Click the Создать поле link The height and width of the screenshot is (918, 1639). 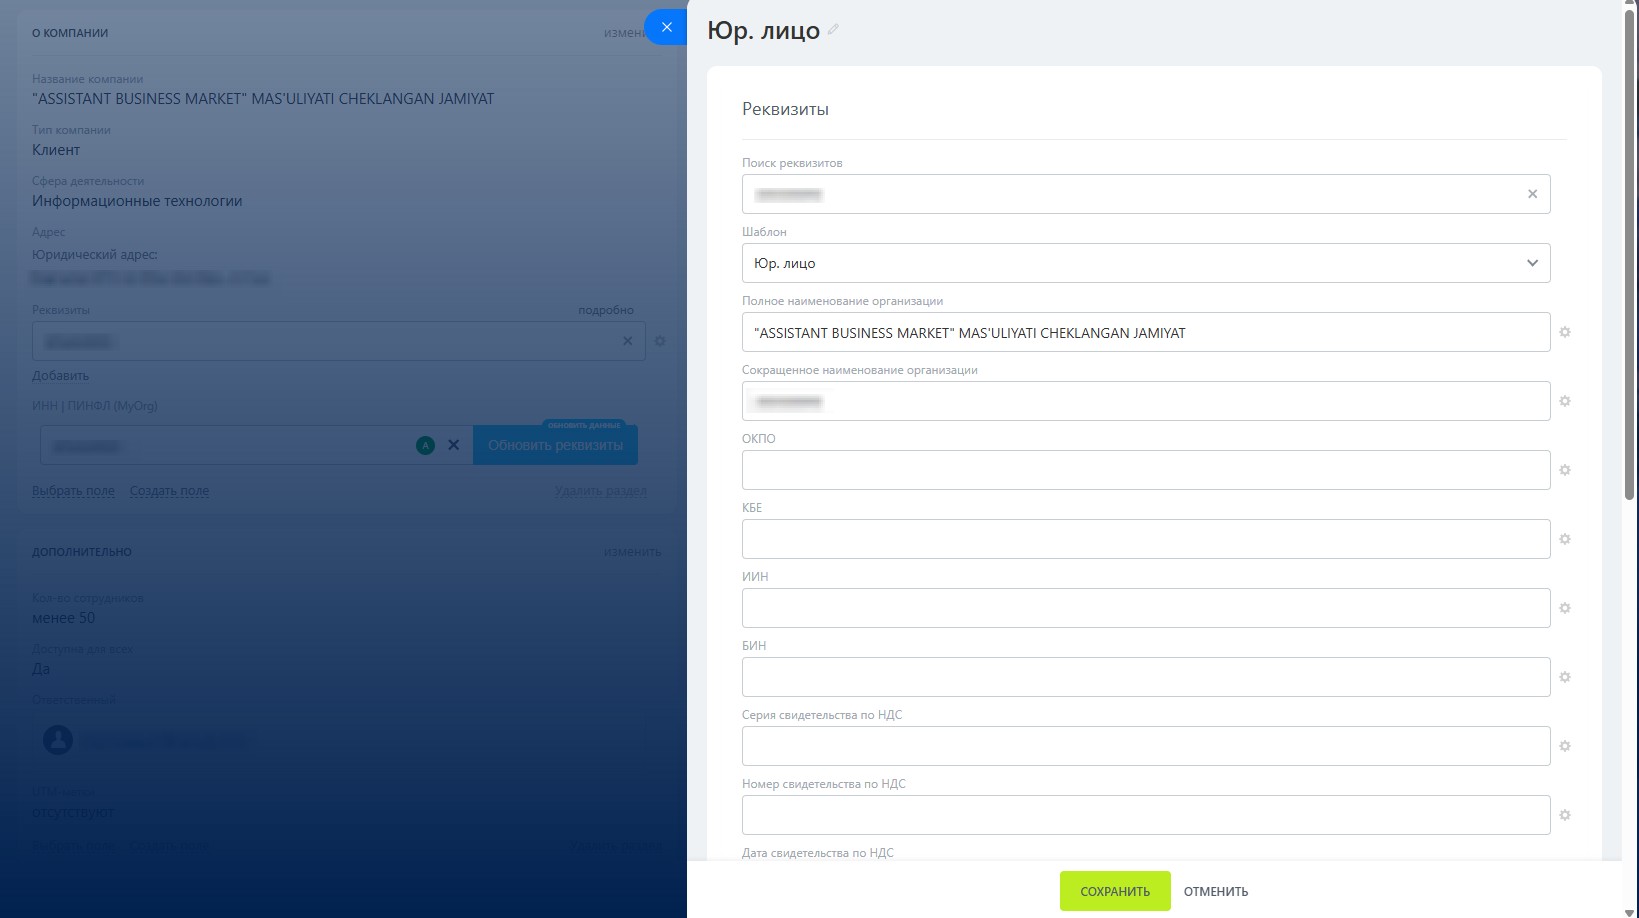coord(169,491)
